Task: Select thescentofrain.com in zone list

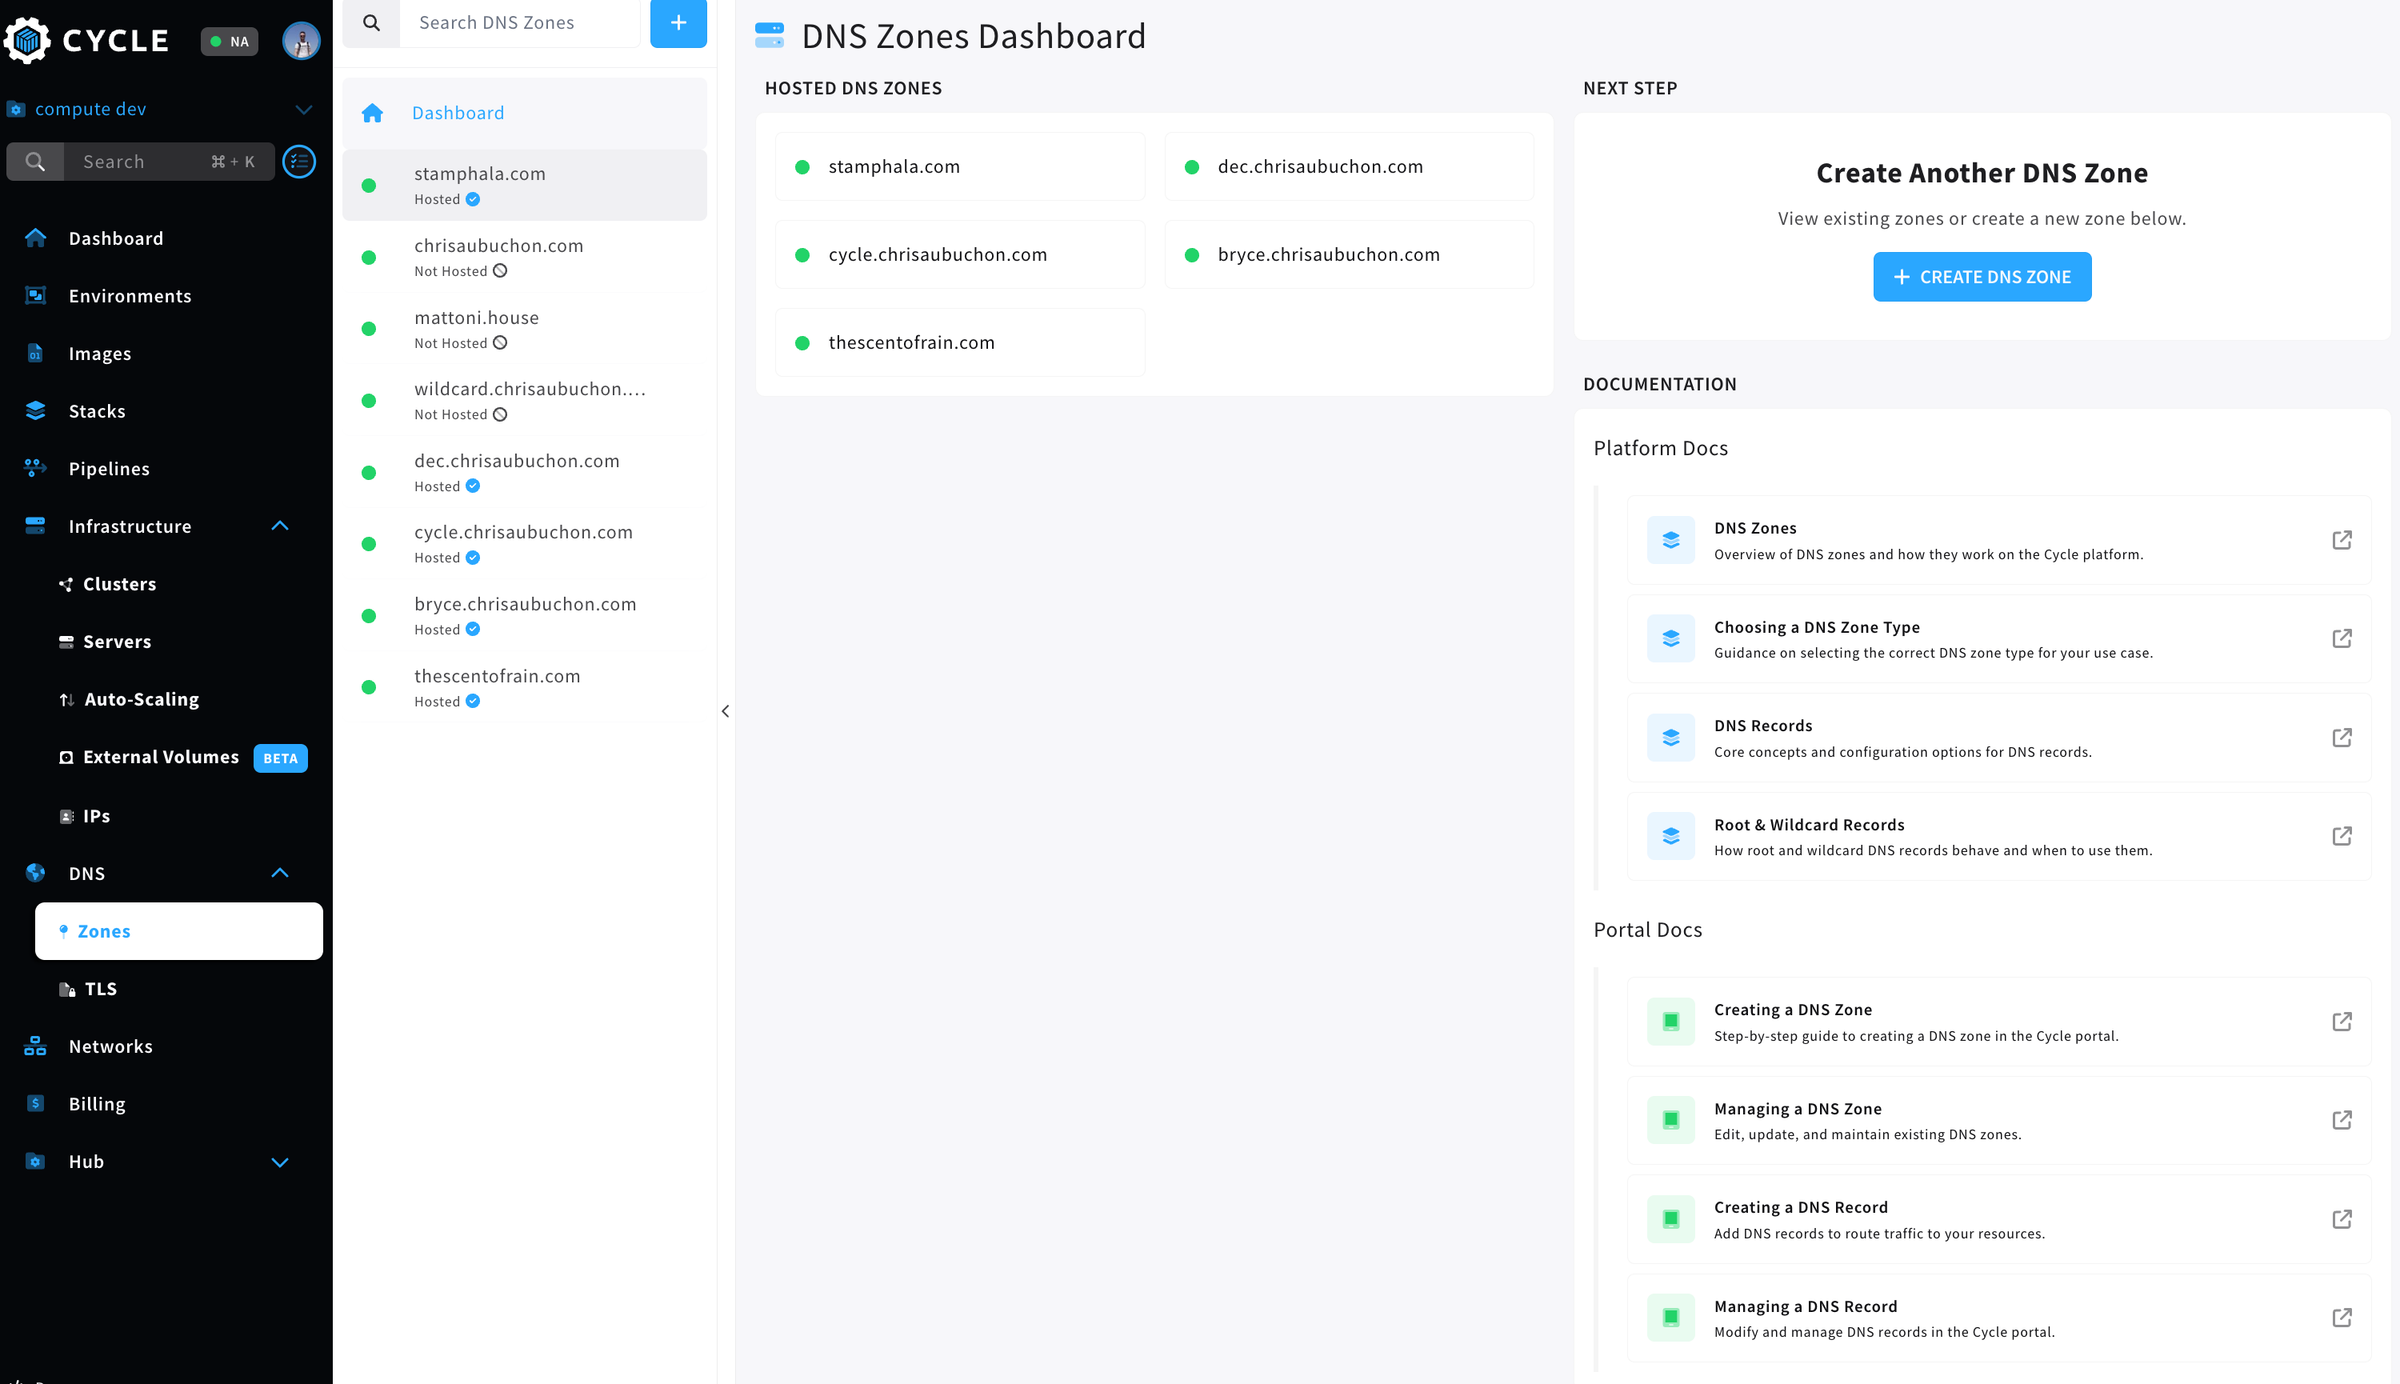Action: (525, 687)
